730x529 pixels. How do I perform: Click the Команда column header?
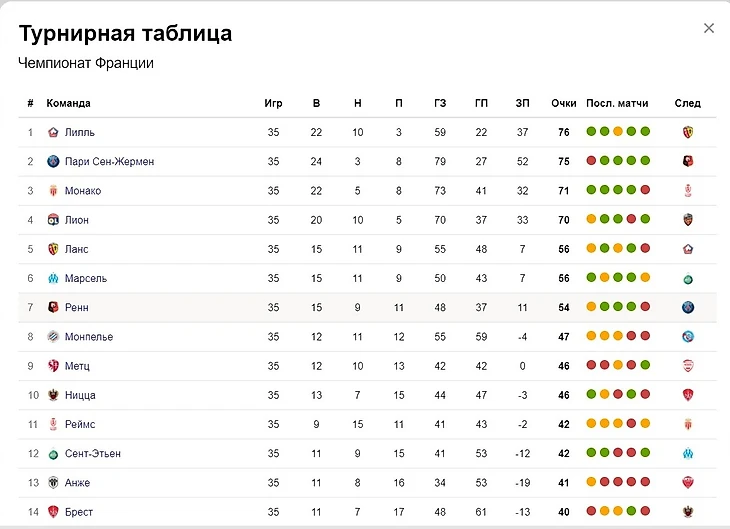(69, 103)
